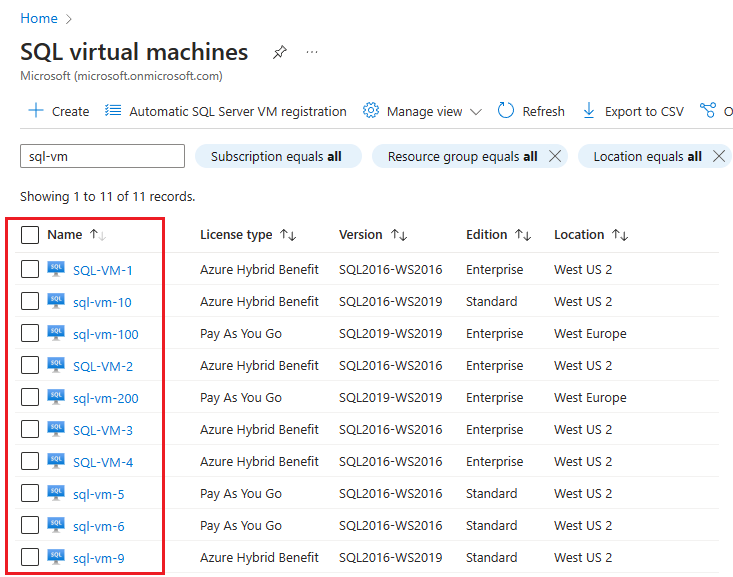The width and height of the screenshot is (733, 577).
Task: Check the box for SQL-VM-1
Action: coord(30,269)
